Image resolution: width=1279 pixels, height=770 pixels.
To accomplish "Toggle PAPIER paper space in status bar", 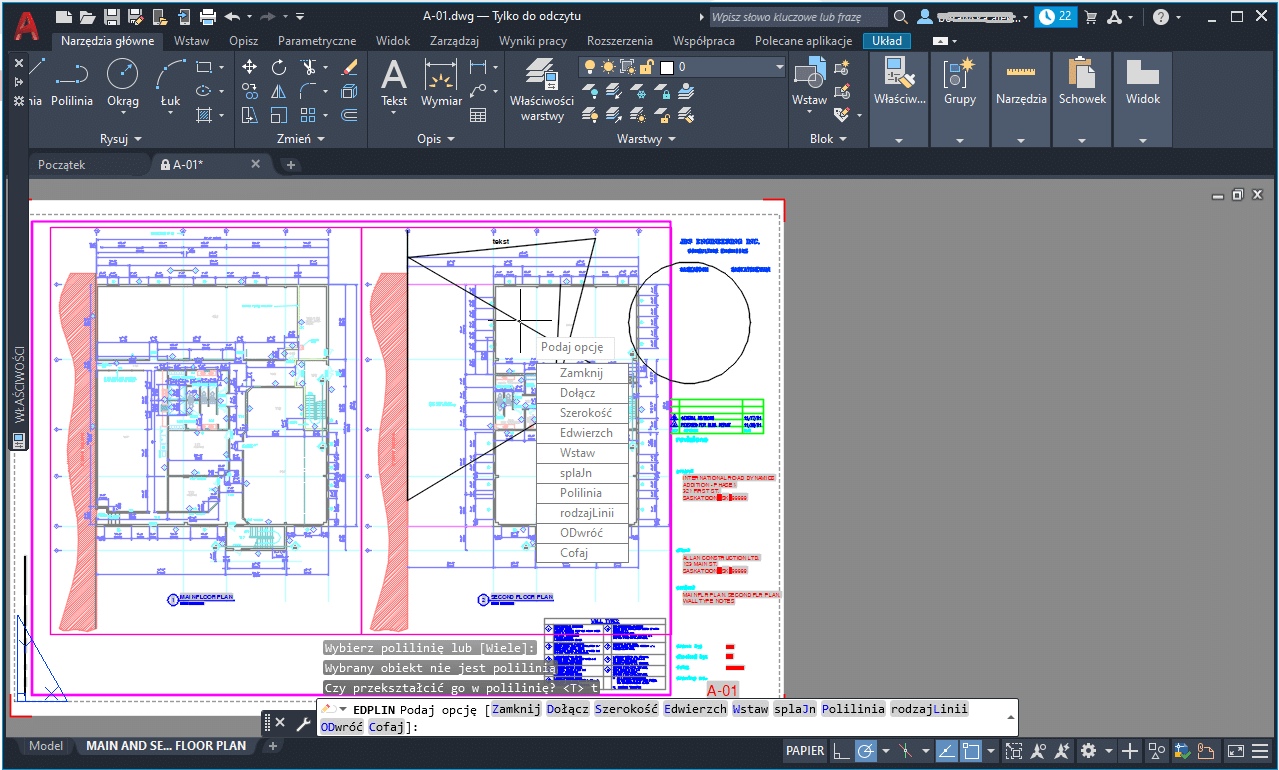I will tap(805, 751).
